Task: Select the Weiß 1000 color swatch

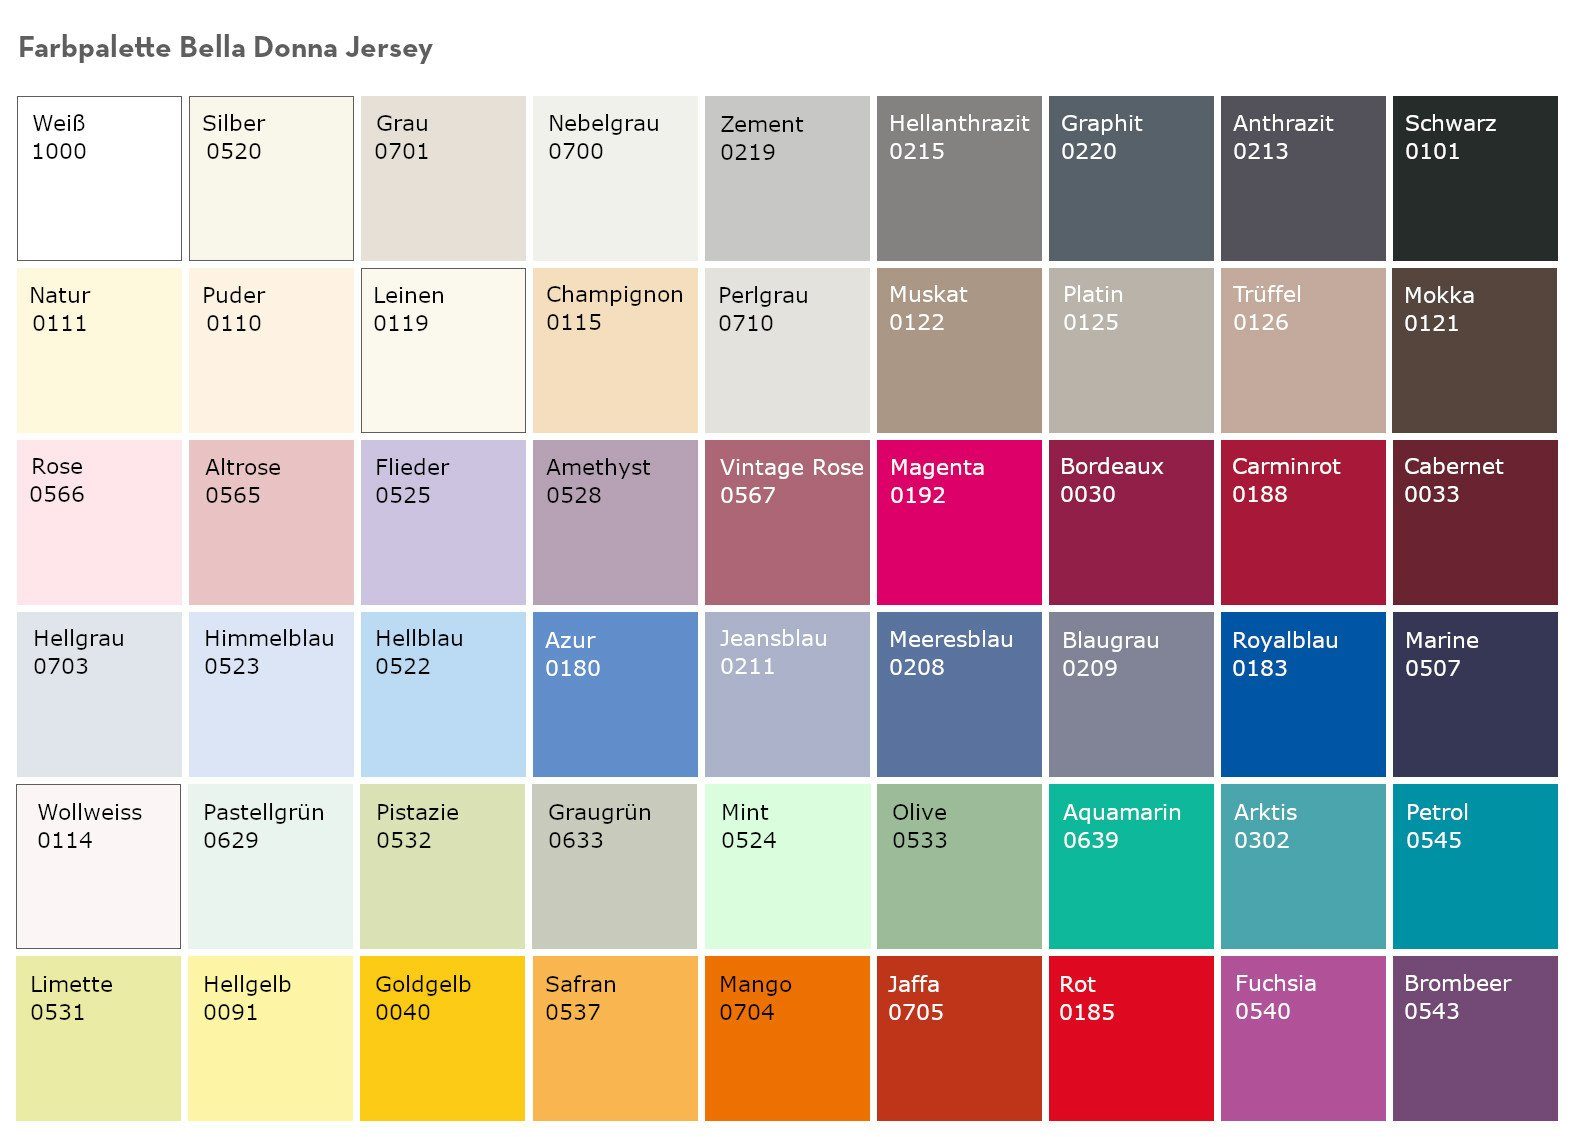Action: [99, 178]
